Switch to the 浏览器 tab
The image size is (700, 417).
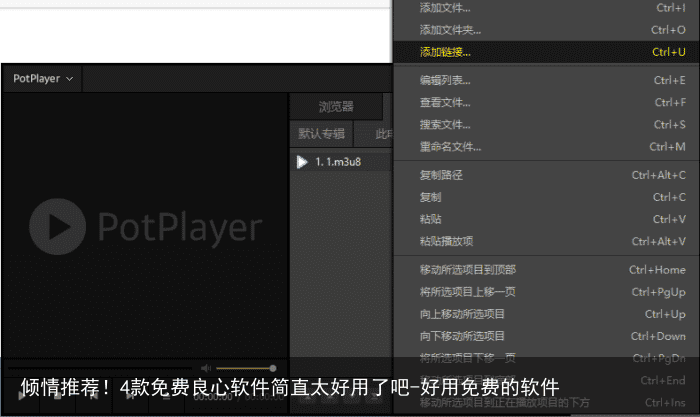(336, 107)
